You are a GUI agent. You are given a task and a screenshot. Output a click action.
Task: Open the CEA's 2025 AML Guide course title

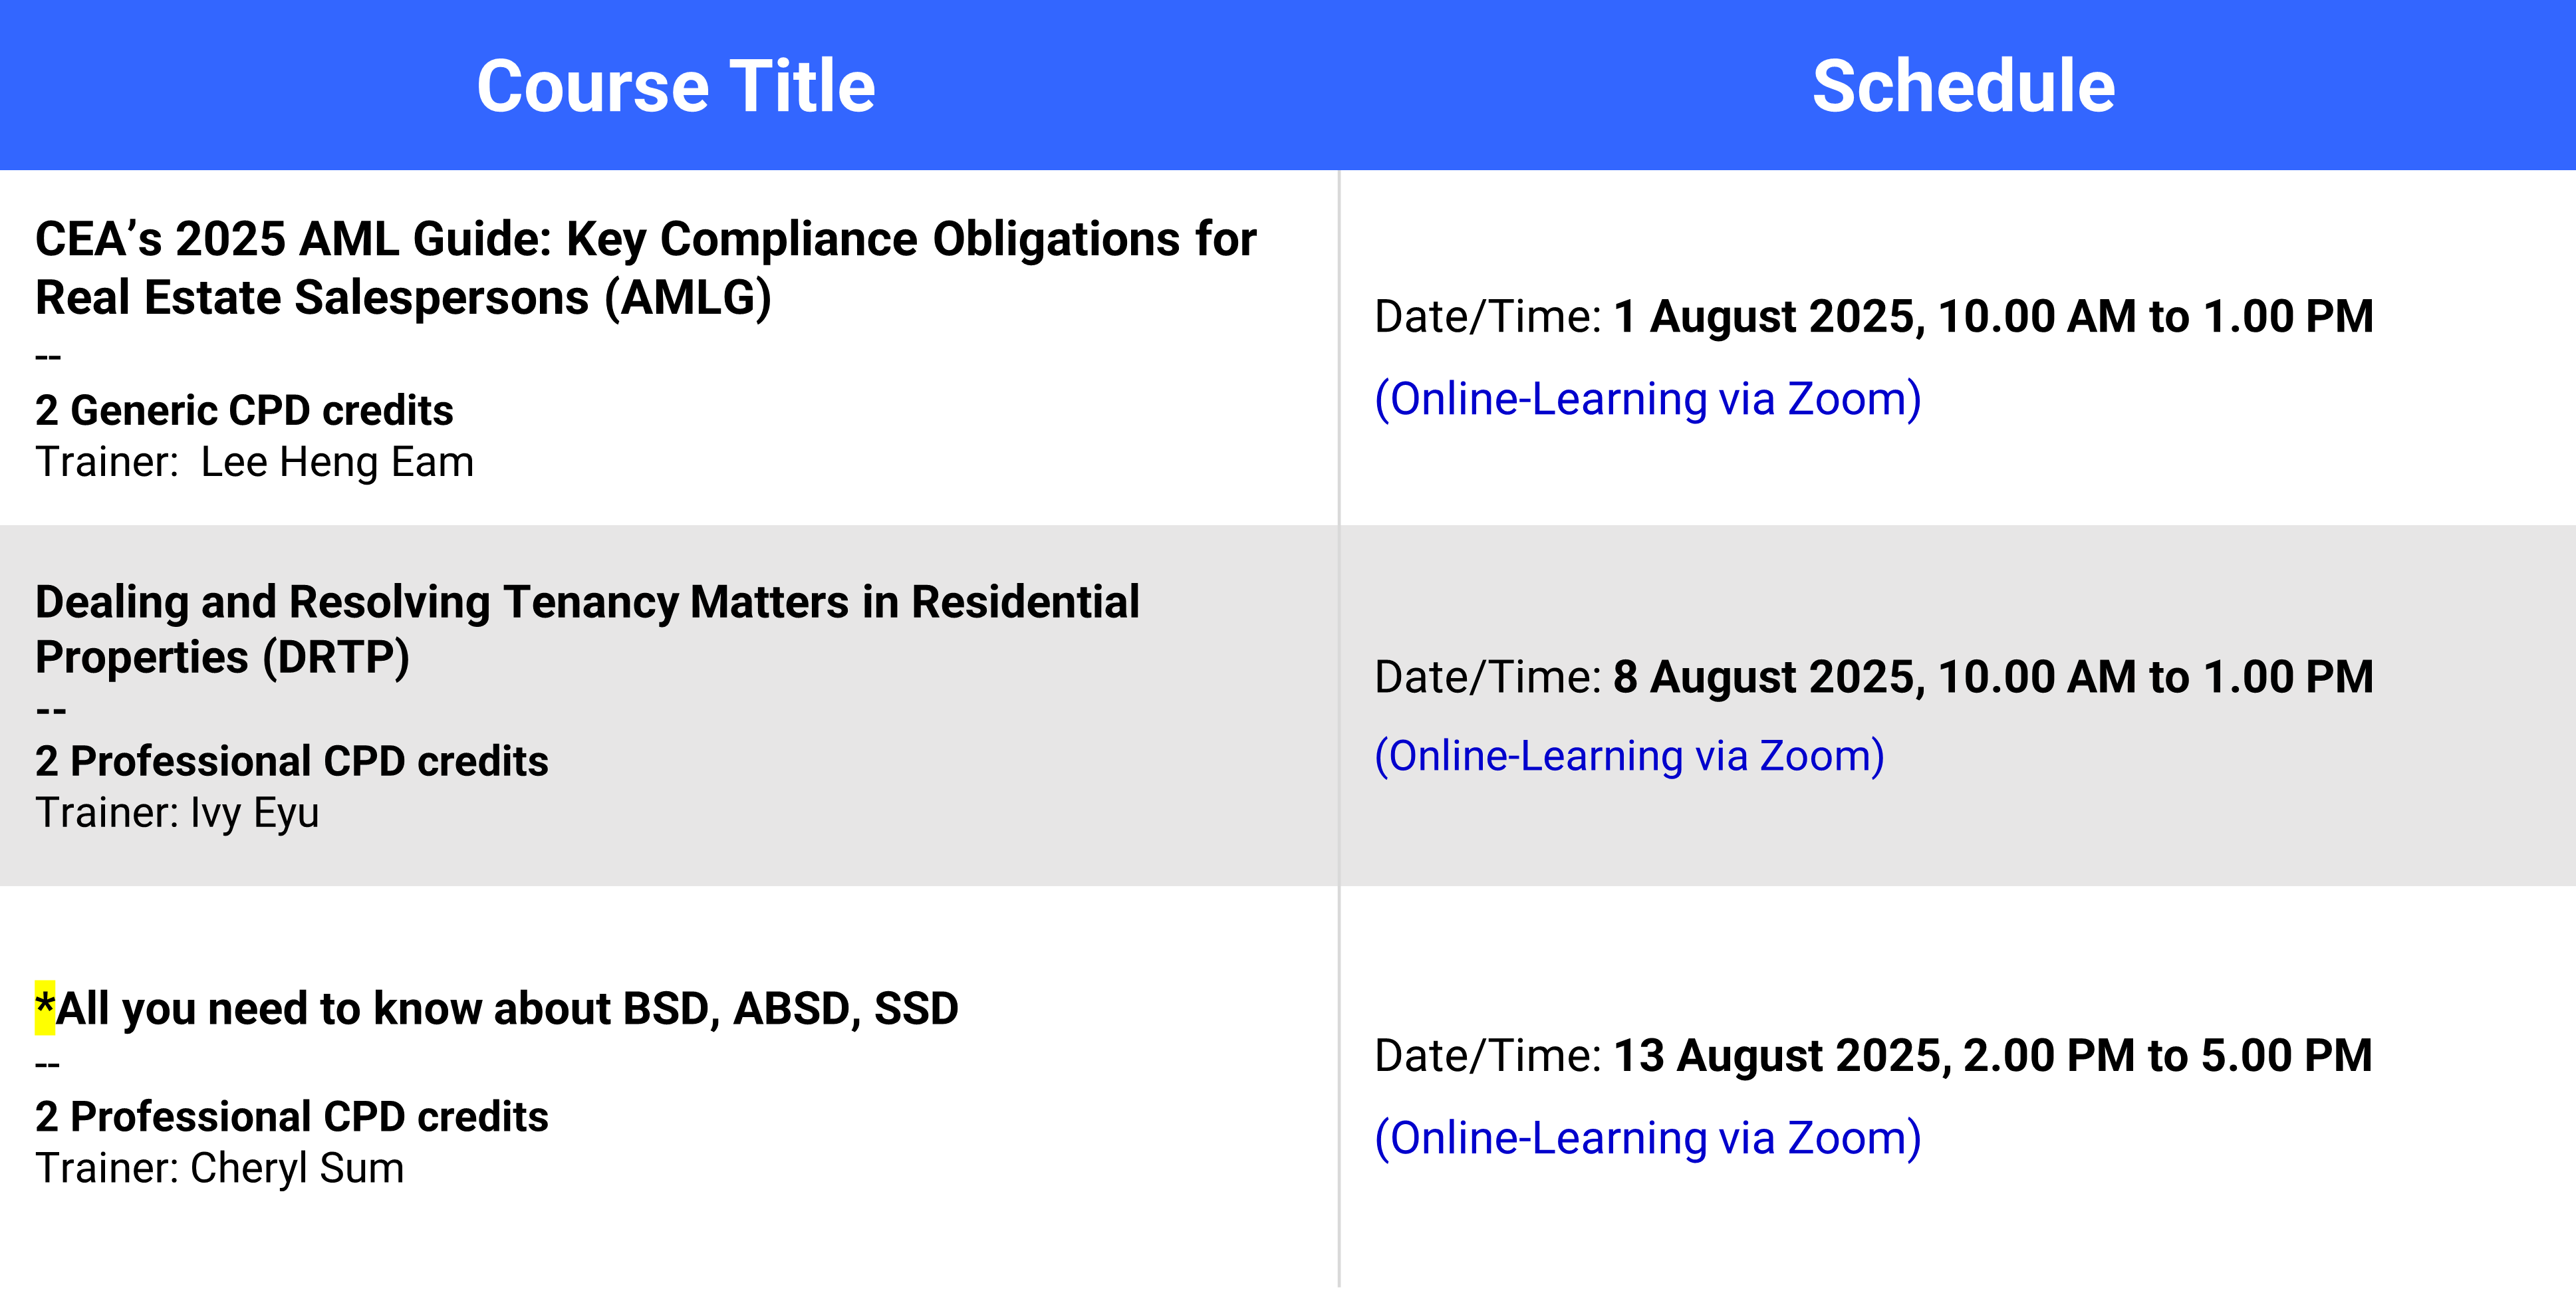(645, 268)
